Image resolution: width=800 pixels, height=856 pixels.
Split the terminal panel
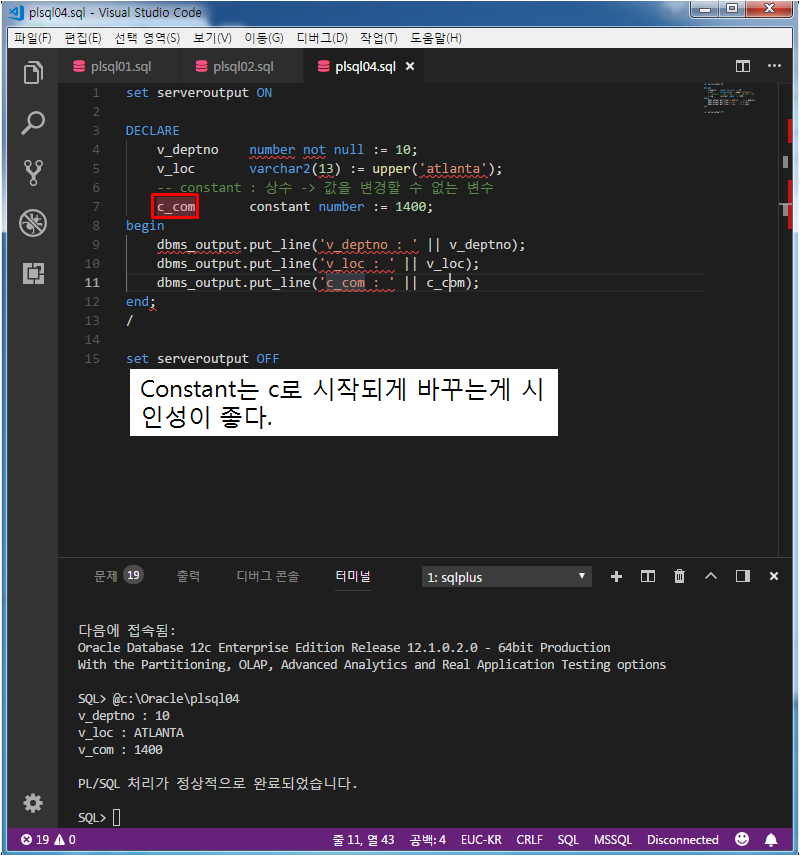pyautogui.click(x=648, y=576)
